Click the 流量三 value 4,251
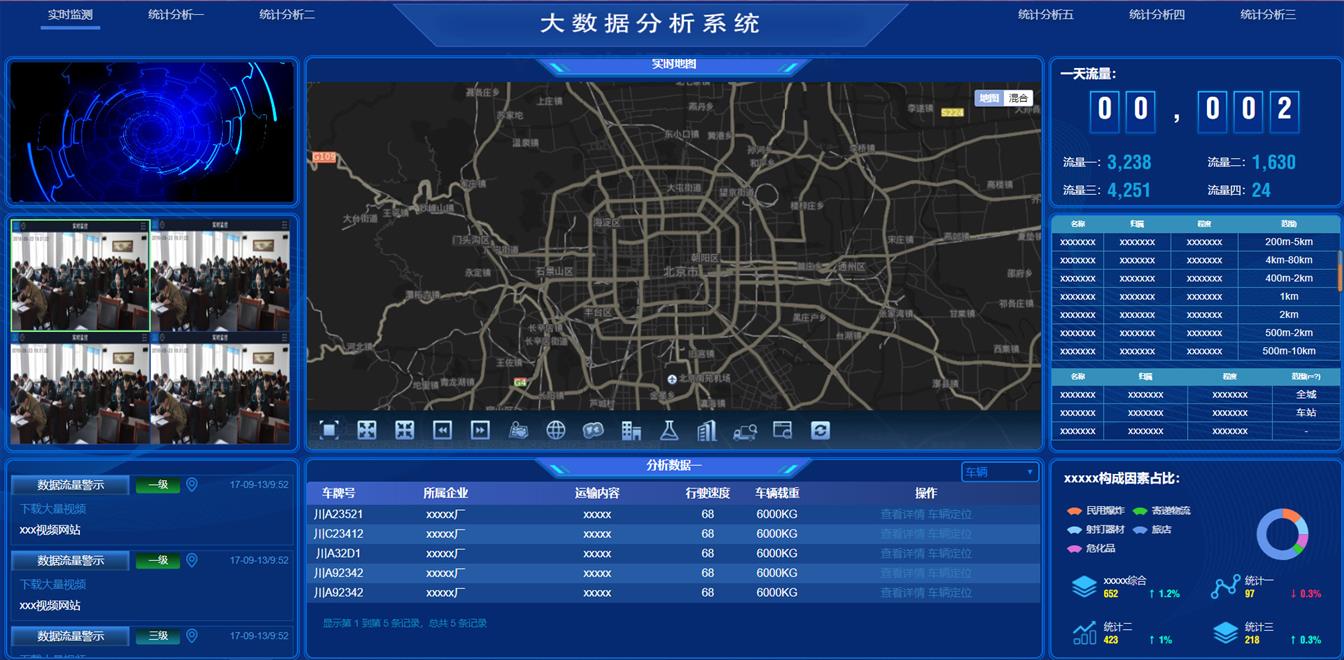The image size is (1344, 660). pos(1129,190)
